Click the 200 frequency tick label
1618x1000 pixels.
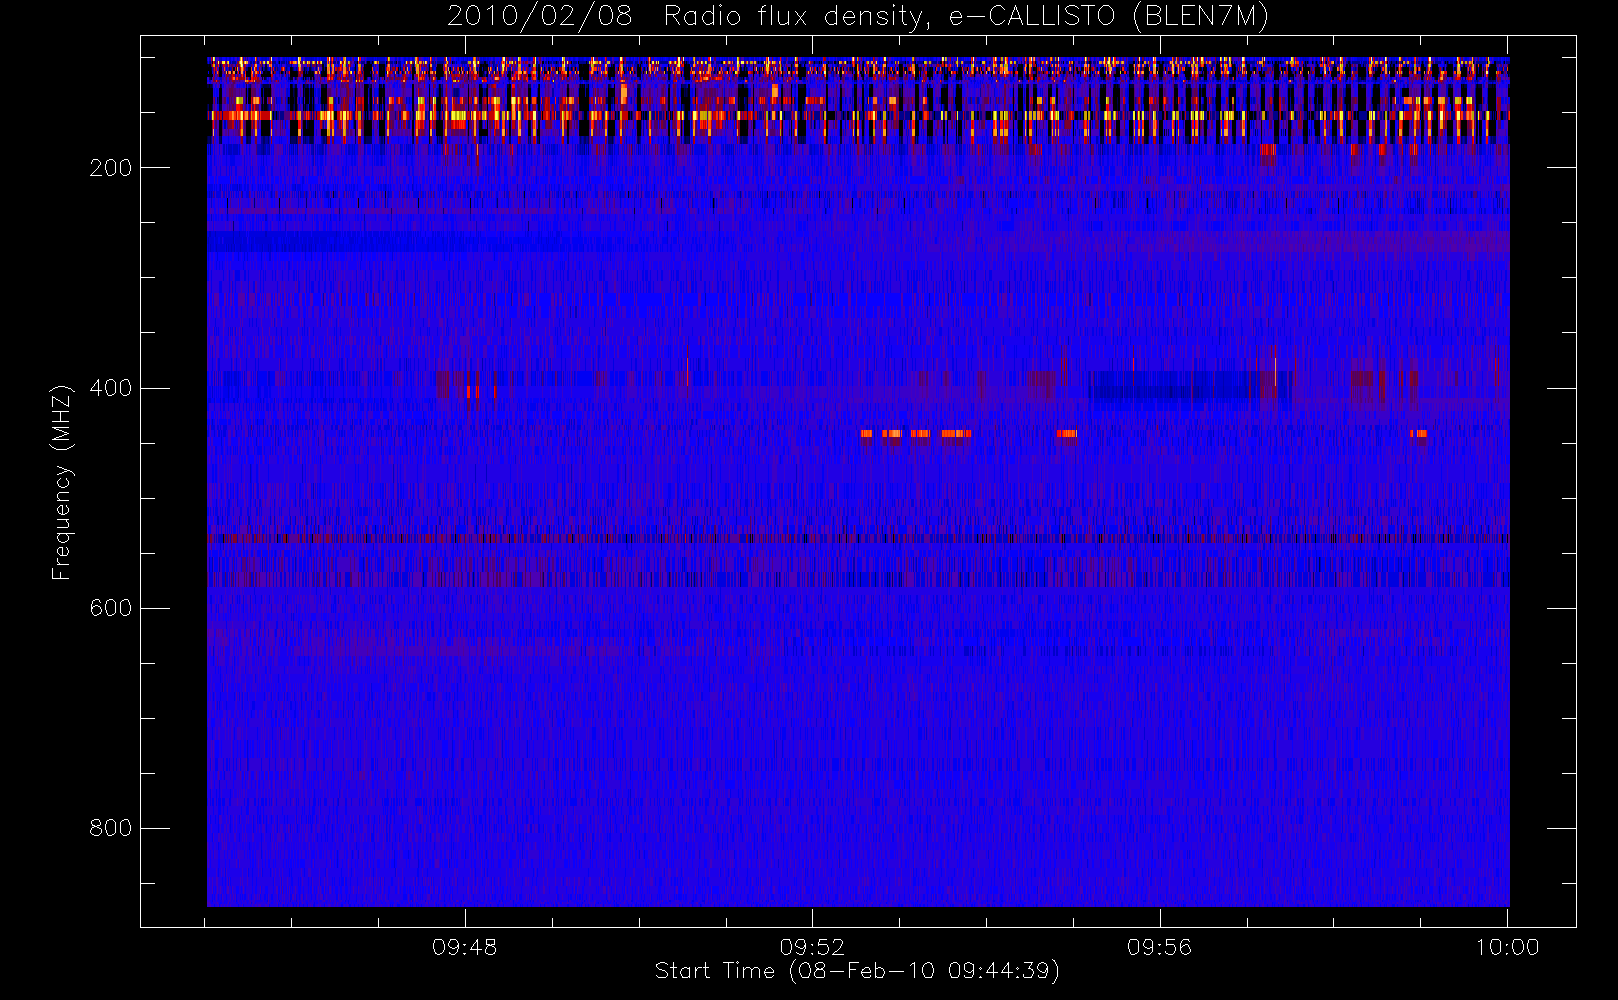110,168
